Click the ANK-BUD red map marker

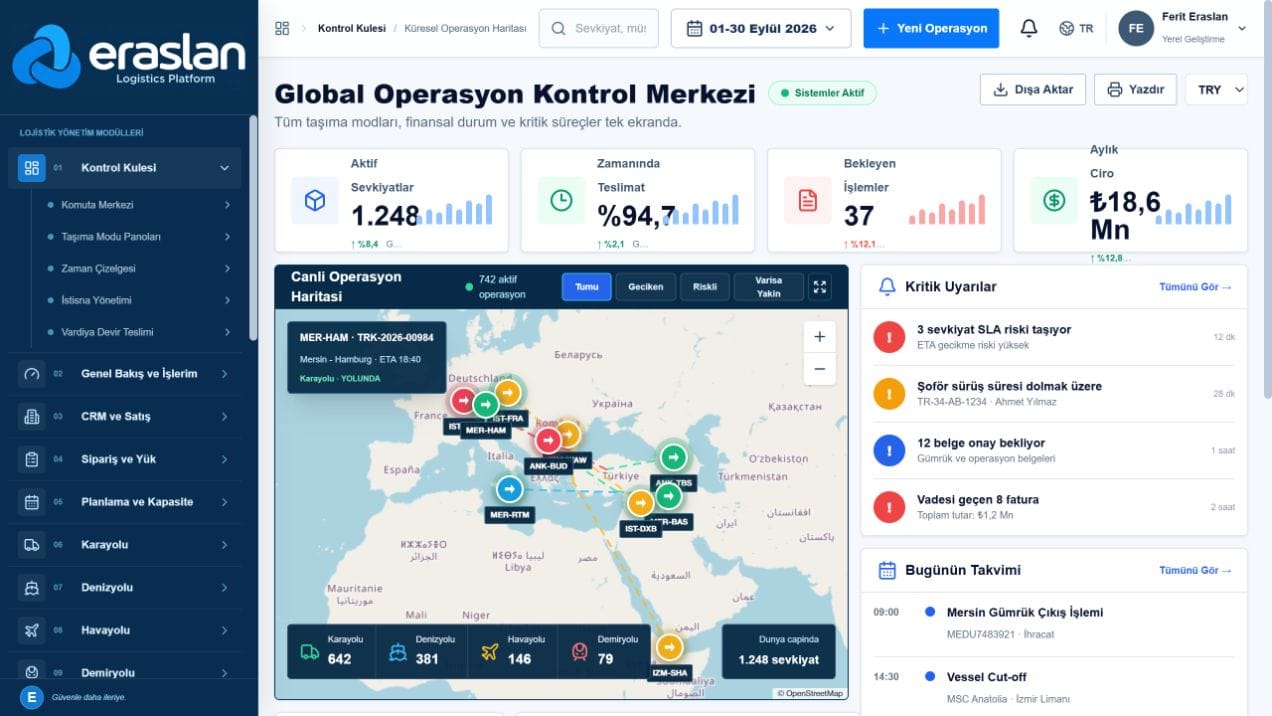pos(548,440)
